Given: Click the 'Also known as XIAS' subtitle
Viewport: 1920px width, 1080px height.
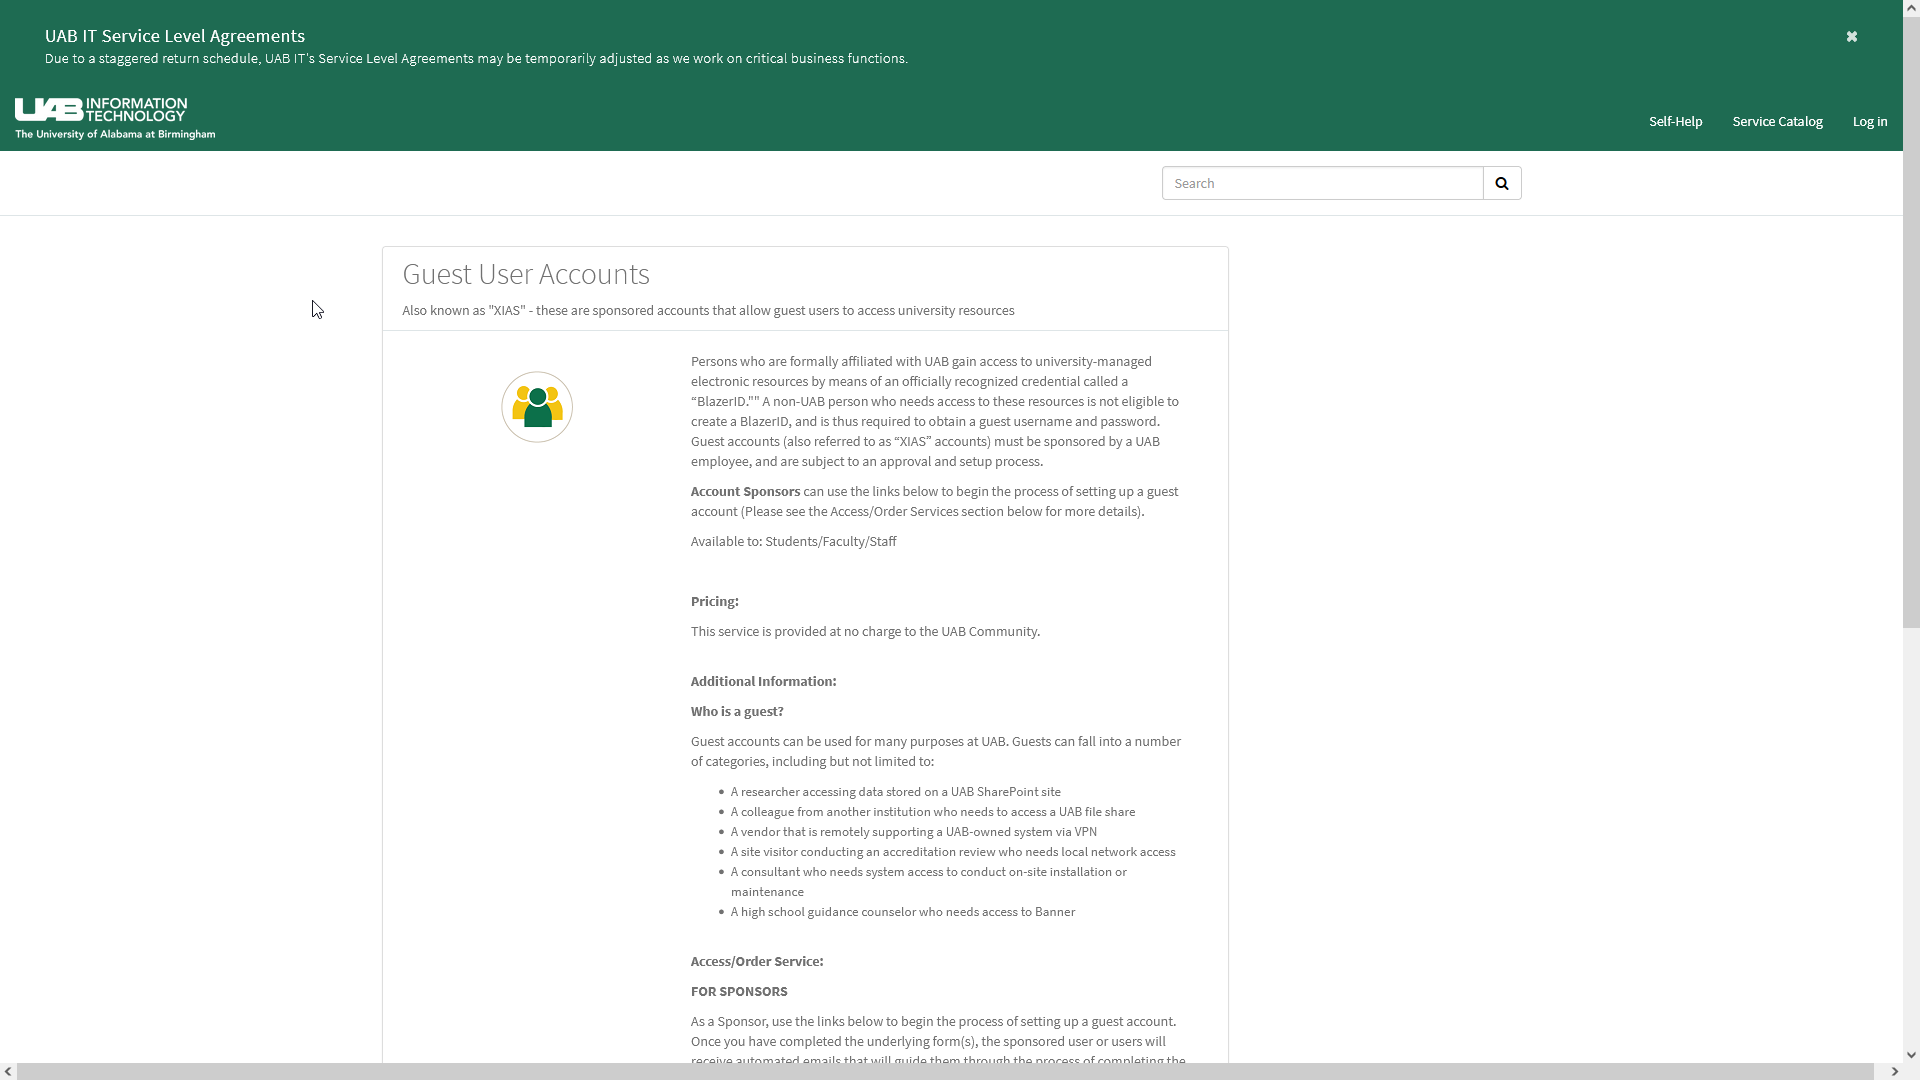Looking at the screenshot, I should click(708, 310).
